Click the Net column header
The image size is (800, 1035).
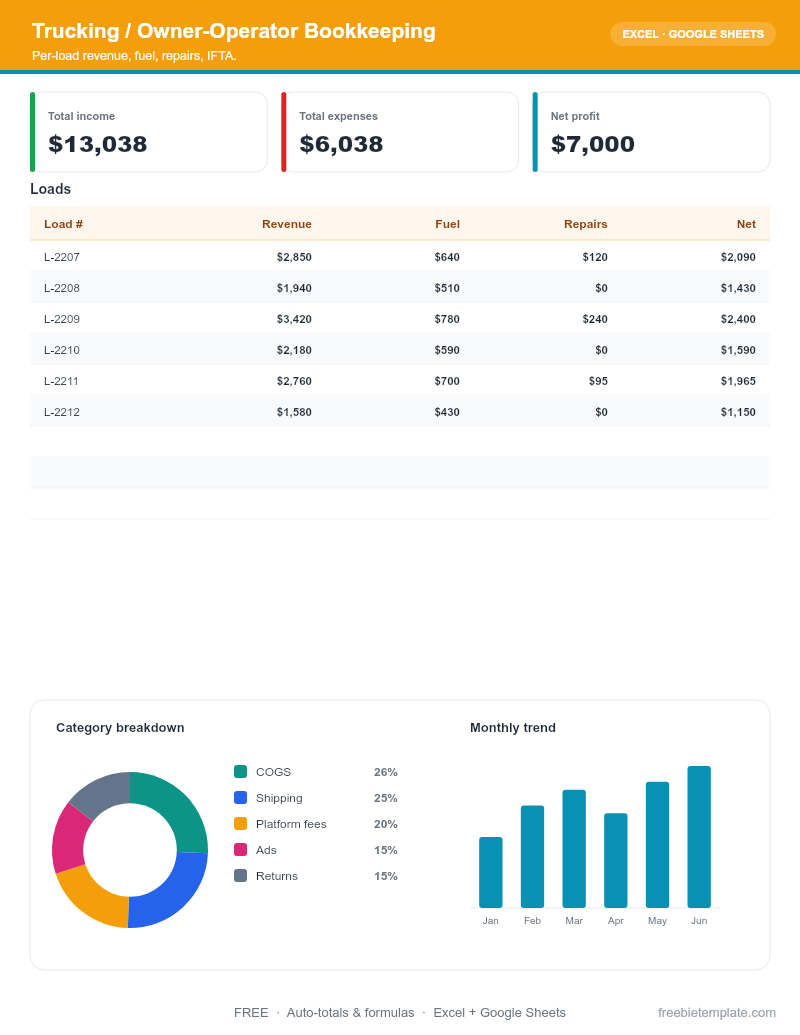coord(746,224)
